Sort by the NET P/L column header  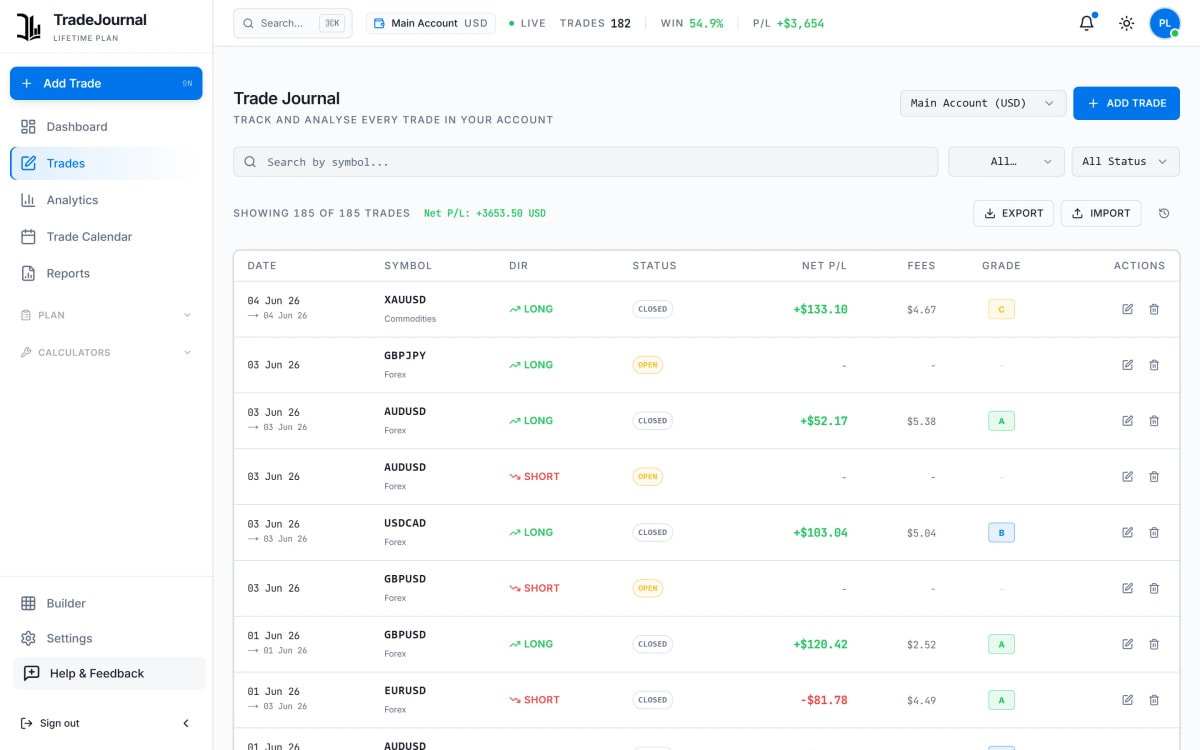coord(824,266)
